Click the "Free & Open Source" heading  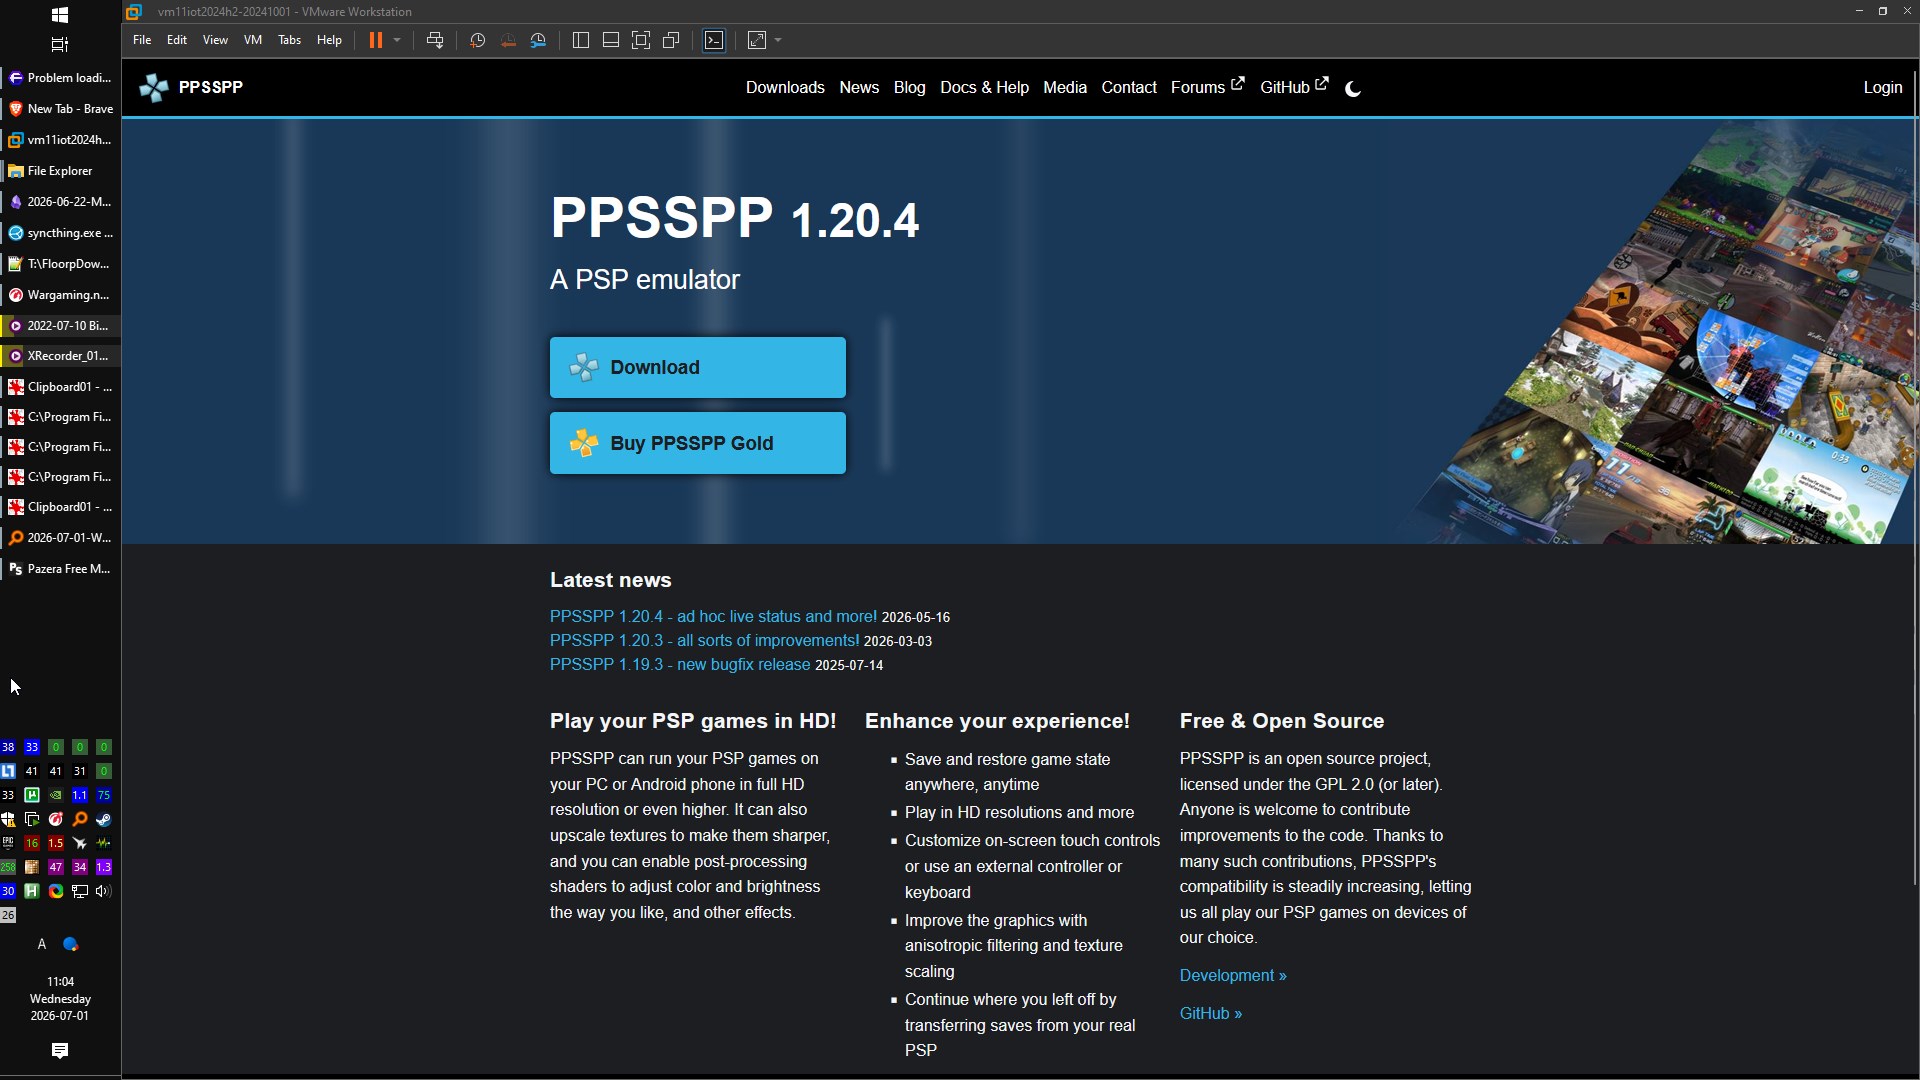(1282, 721)
